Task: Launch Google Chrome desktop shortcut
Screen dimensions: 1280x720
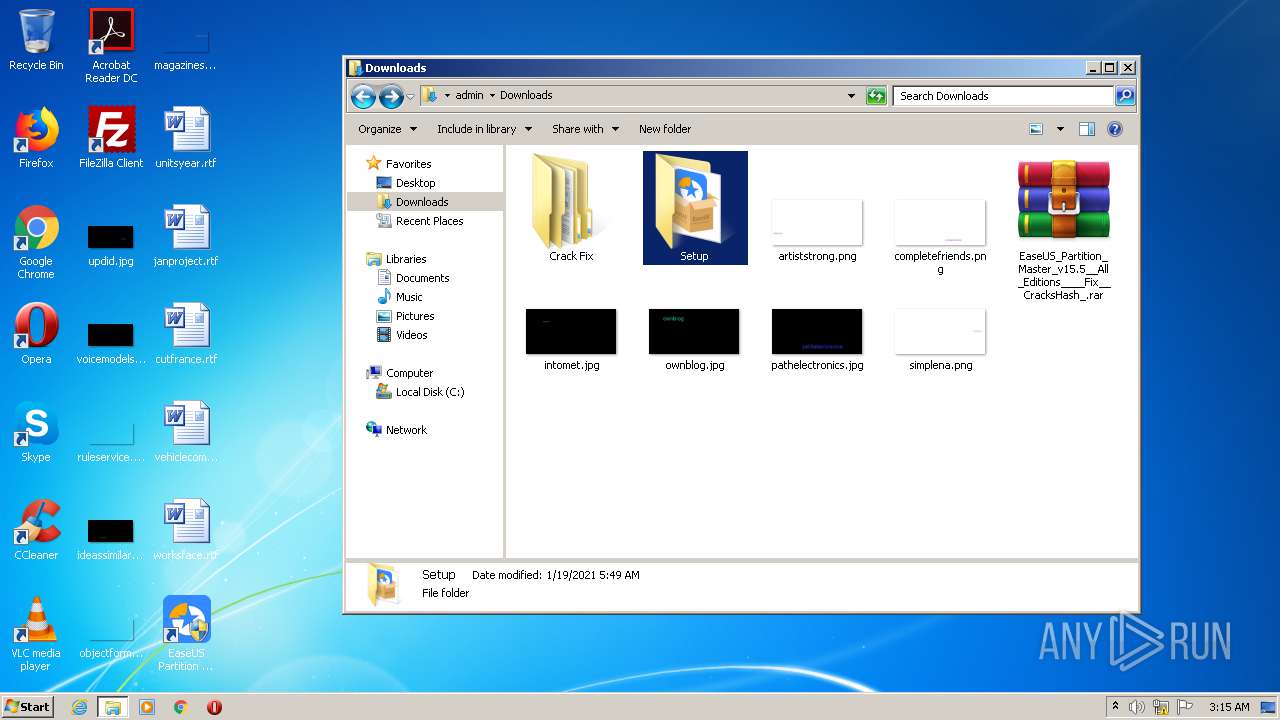Action: [x=36, y=242]
